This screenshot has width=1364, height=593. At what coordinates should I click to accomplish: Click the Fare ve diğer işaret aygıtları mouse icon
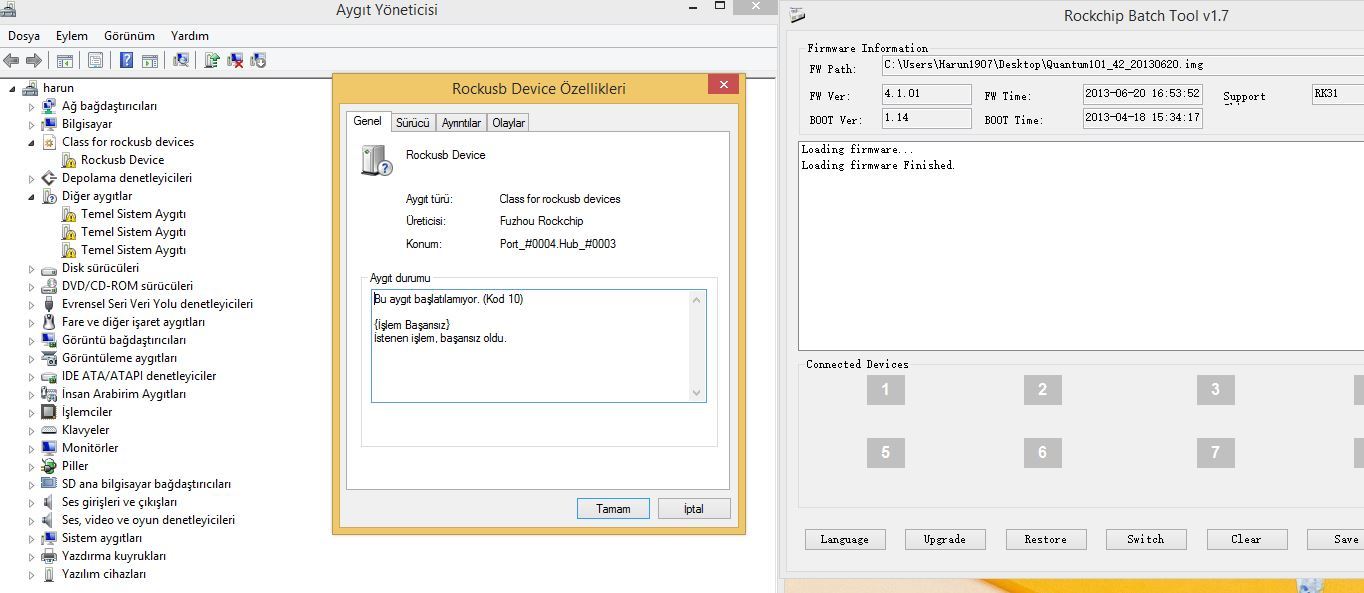[x=49, y=322]
